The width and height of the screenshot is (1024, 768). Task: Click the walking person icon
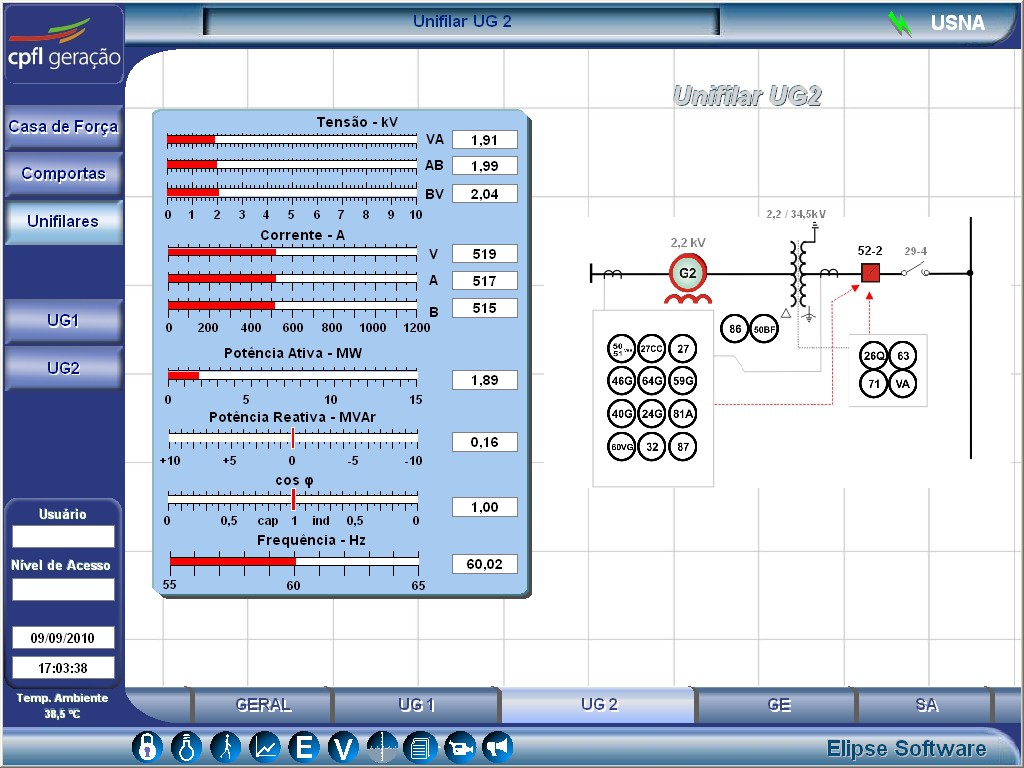[x=225, y=746]
